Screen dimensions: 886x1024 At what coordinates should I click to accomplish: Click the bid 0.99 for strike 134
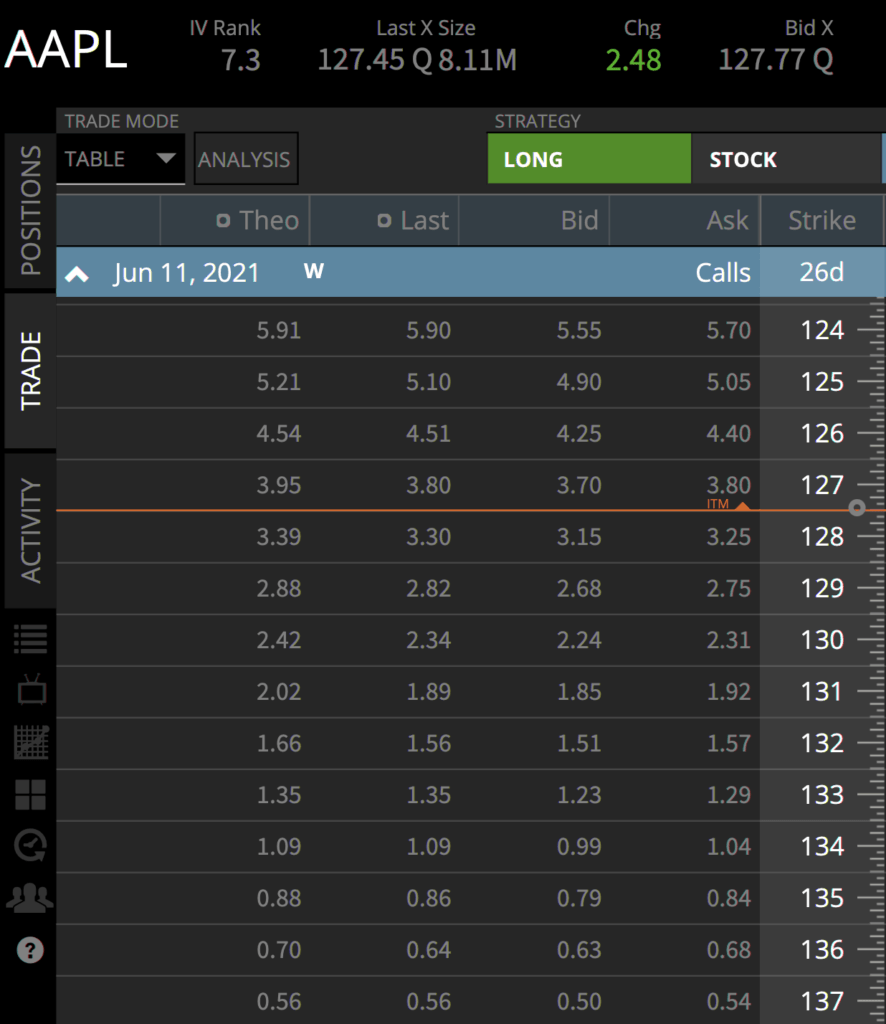tap(578, 846)
